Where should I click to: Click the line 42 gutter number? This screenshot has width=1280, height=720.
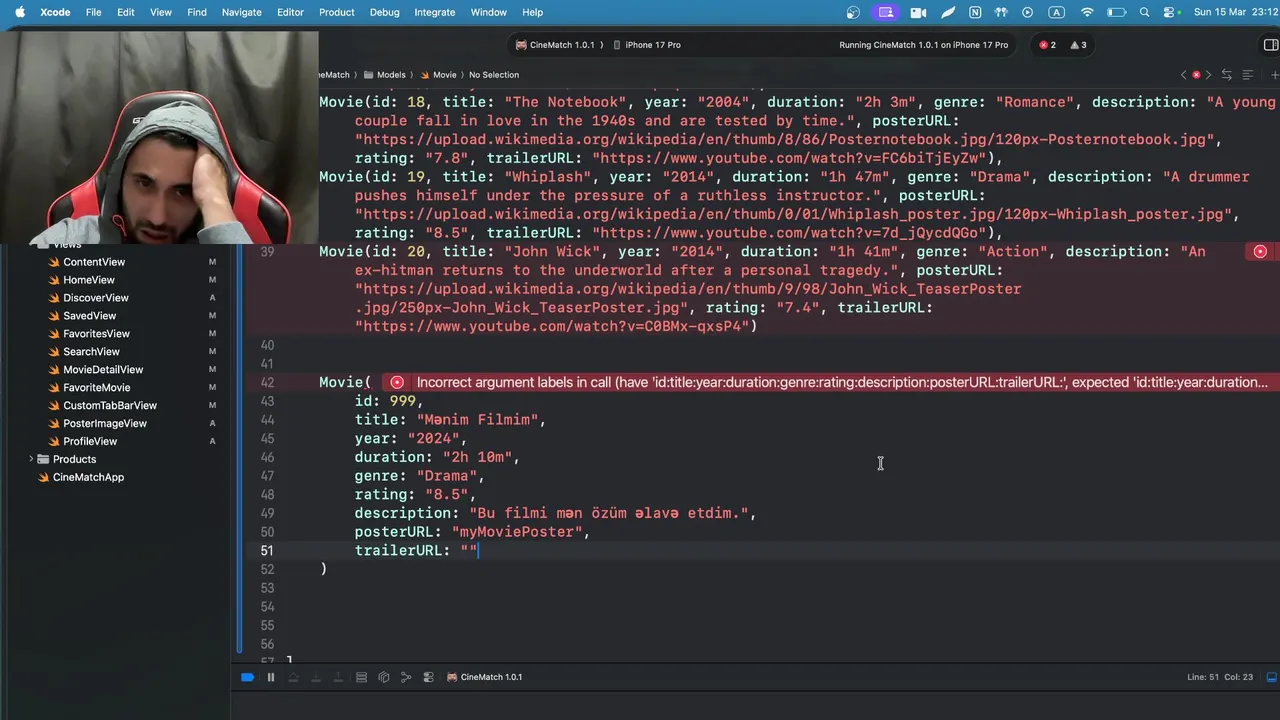(x=267, y=383)
